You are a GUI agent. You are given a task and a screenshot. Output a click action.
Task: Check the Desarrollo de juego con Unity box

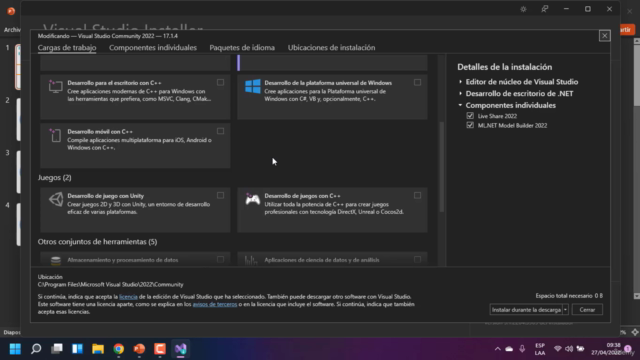tap(220, 196)
